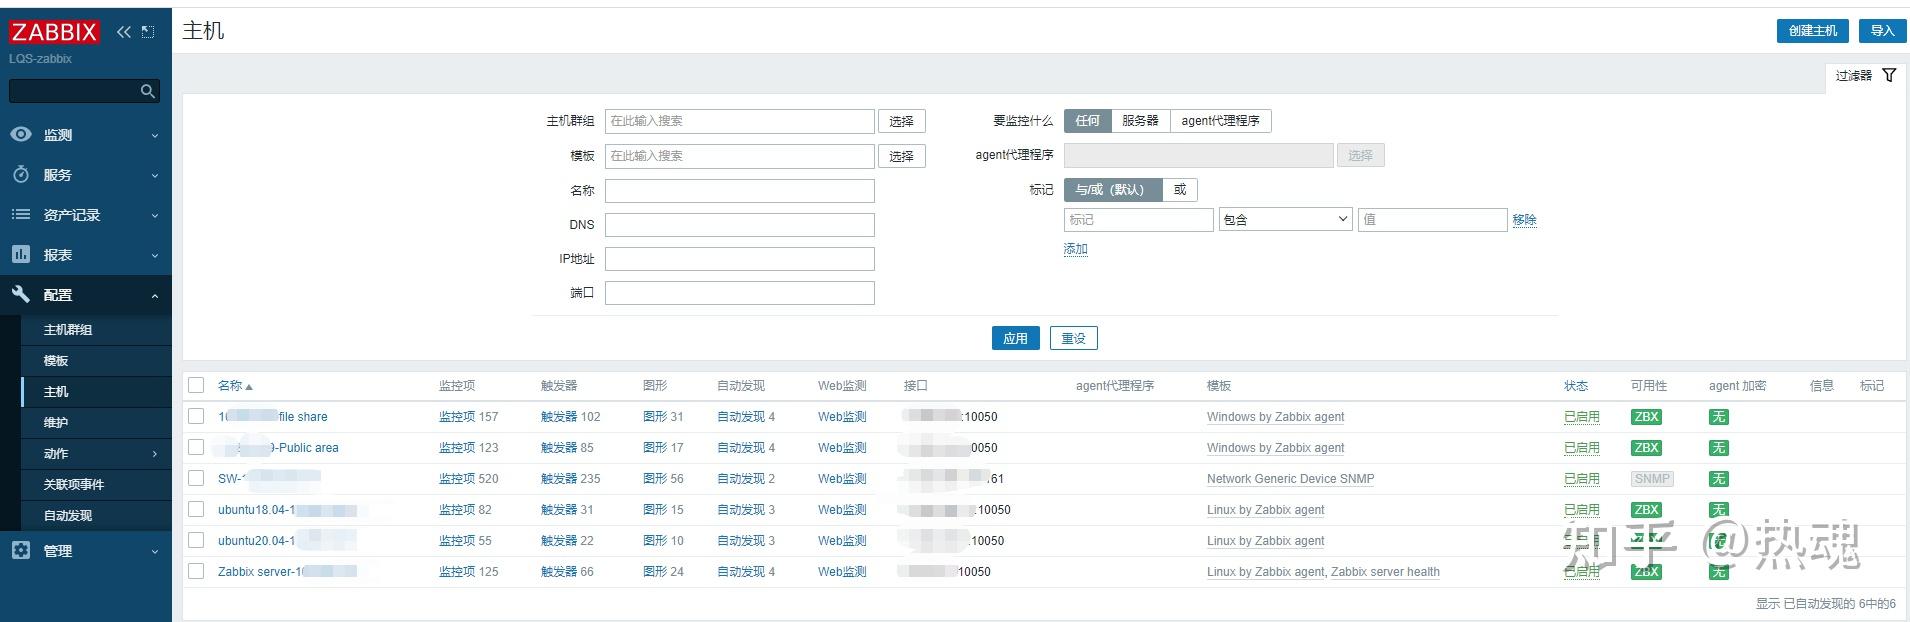Click ZBX availability badge for Public area host
1910x622 pixels.
[x=1646, y=448]
